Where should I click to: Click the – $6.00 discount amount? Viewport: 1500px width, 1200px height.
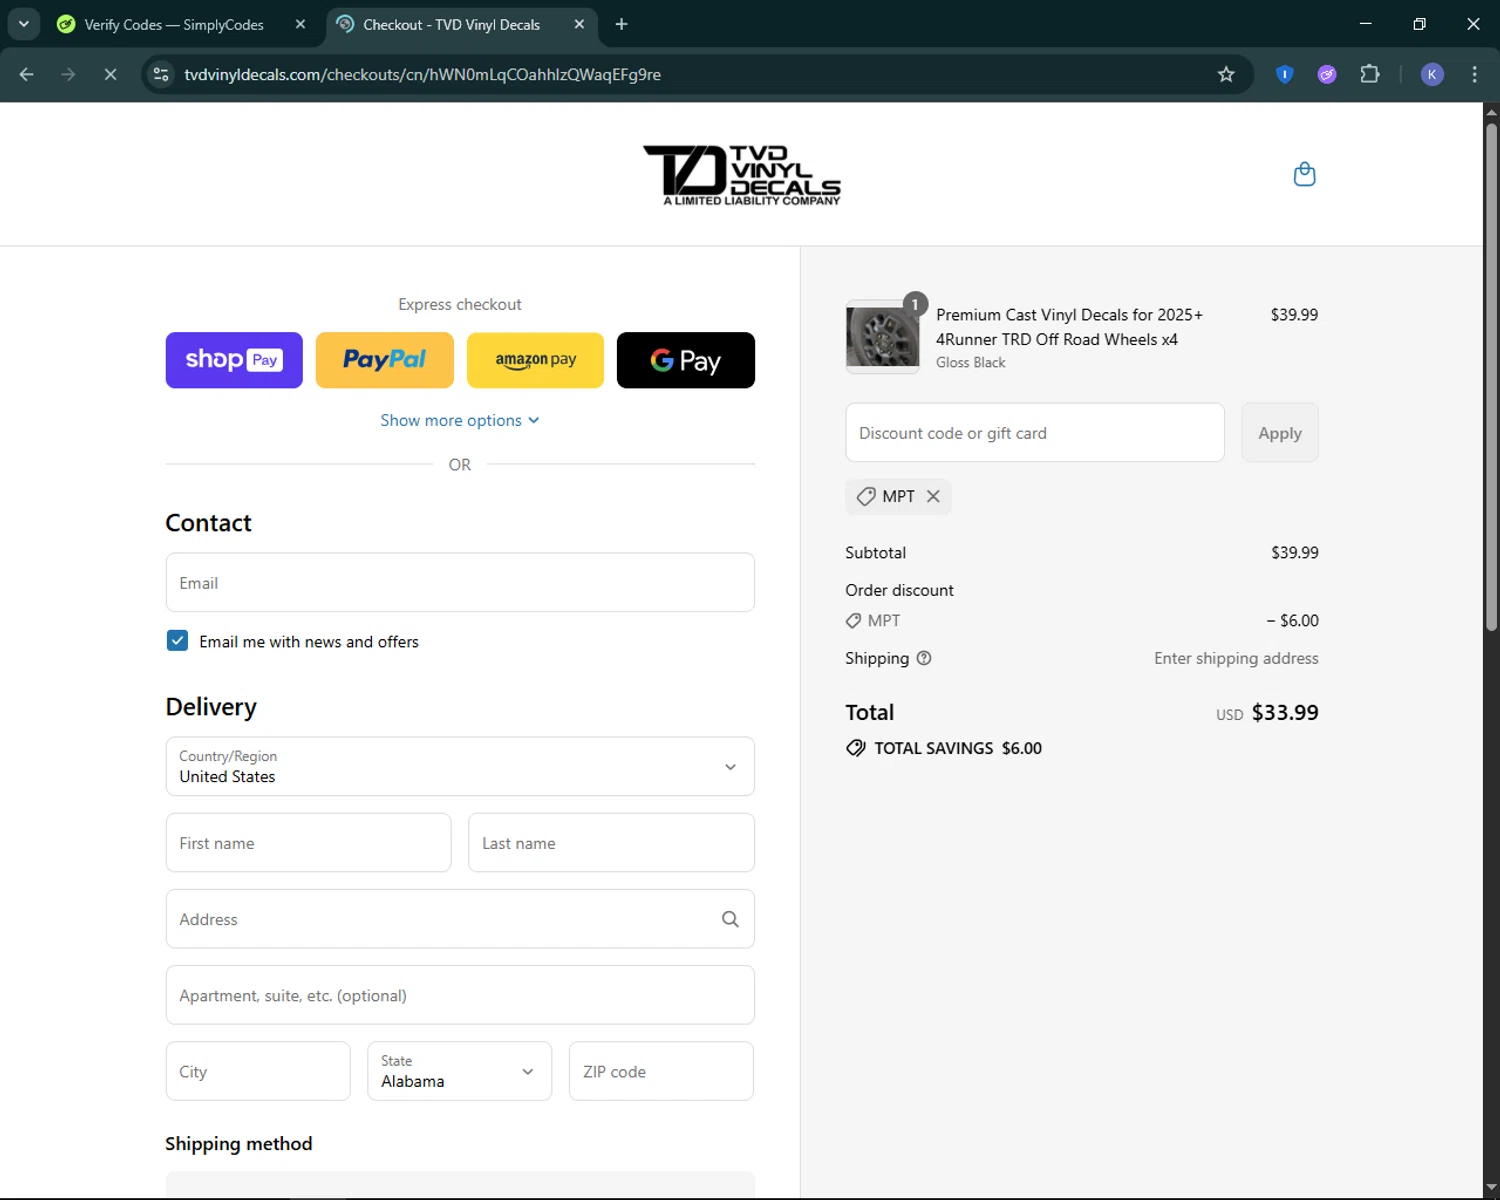pos(1292,620)
